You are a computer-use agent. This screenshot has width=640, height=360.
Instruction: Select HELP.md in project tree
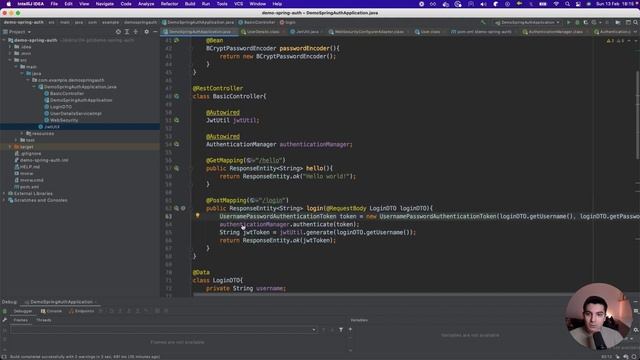(27, 167)
